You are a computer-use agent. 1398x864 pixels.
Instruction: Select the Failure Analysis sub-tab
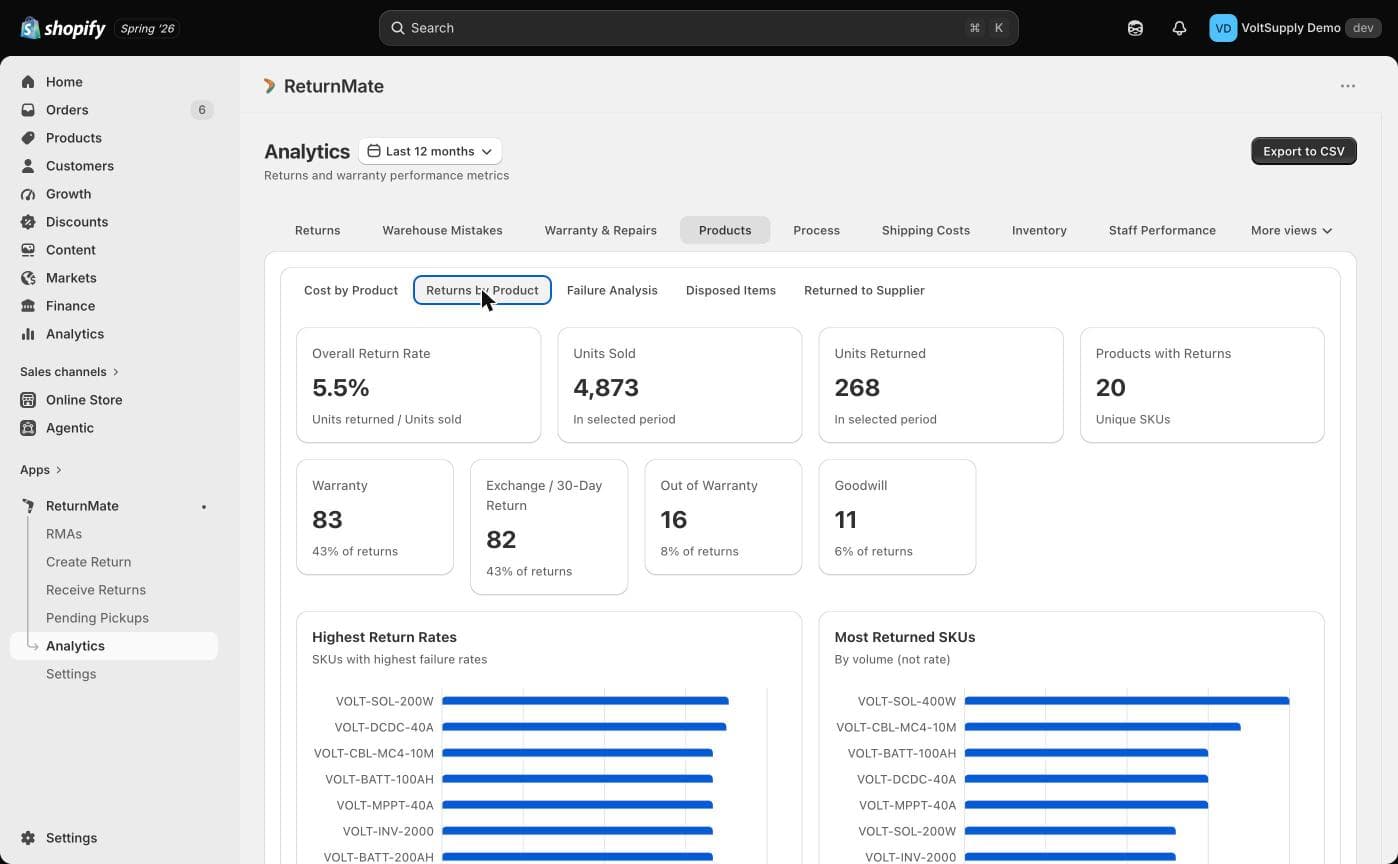tap(612, 290)
